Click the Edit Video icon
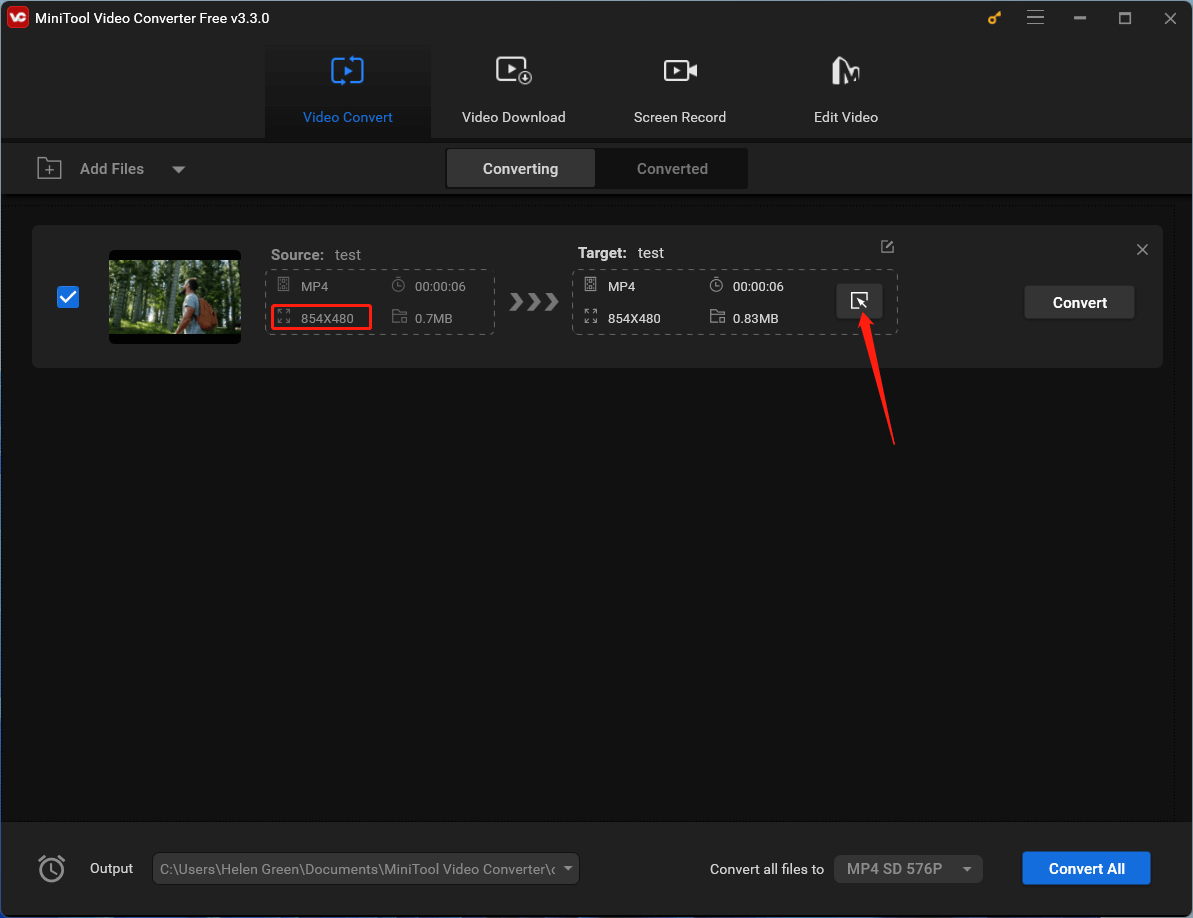 [845, 71]
